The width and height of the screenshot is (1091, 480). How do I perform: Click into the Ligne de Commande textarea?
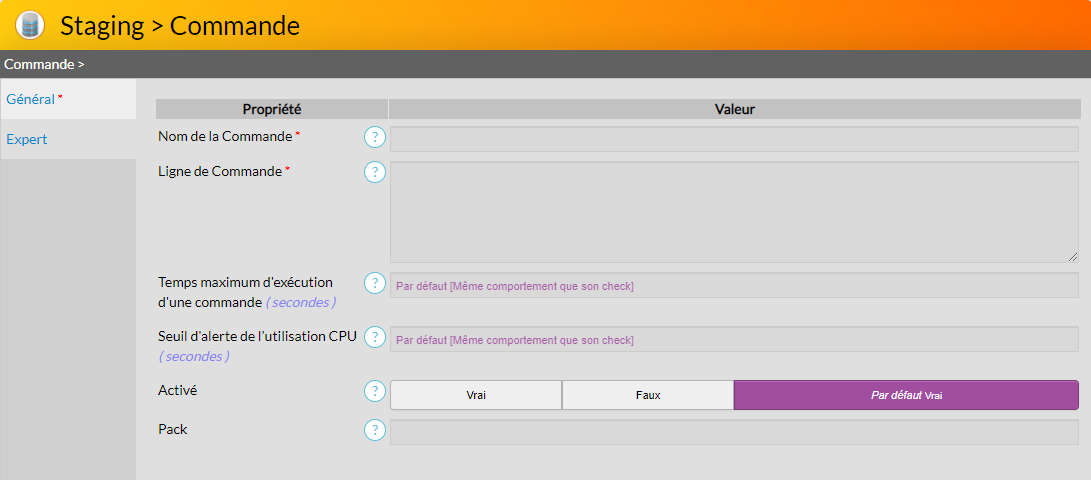(733, 212)
